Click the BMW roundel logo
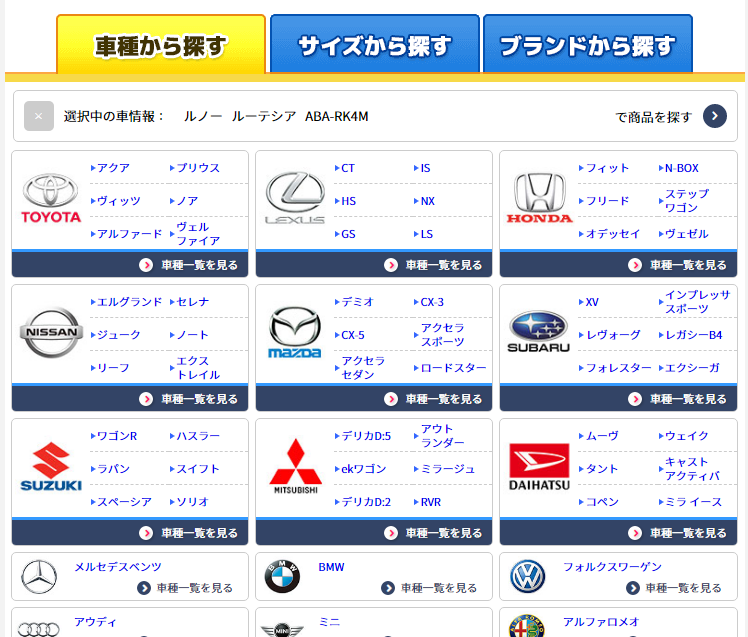 (282, 576)
